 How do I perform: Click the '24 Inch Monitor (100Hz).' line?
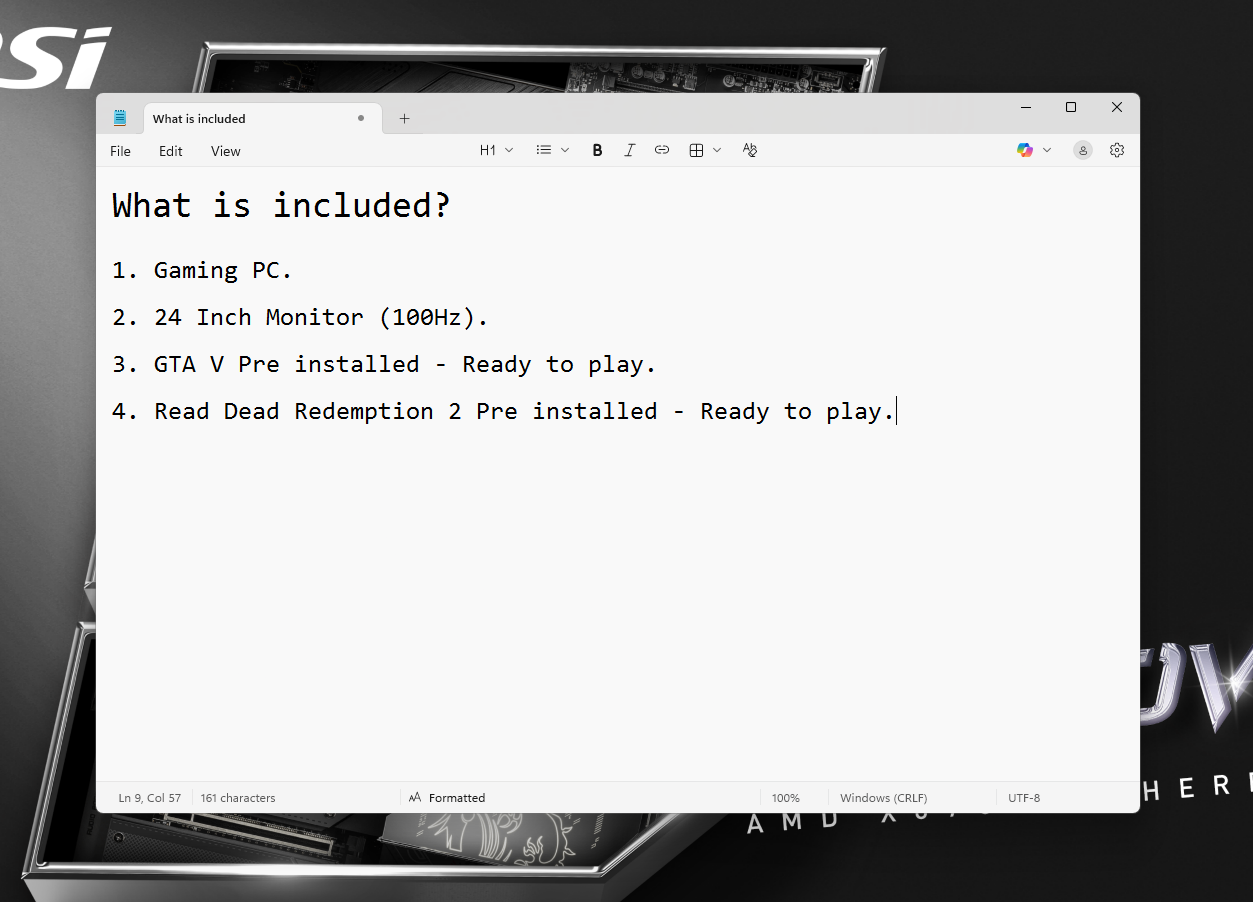click(x=300, y=317)
